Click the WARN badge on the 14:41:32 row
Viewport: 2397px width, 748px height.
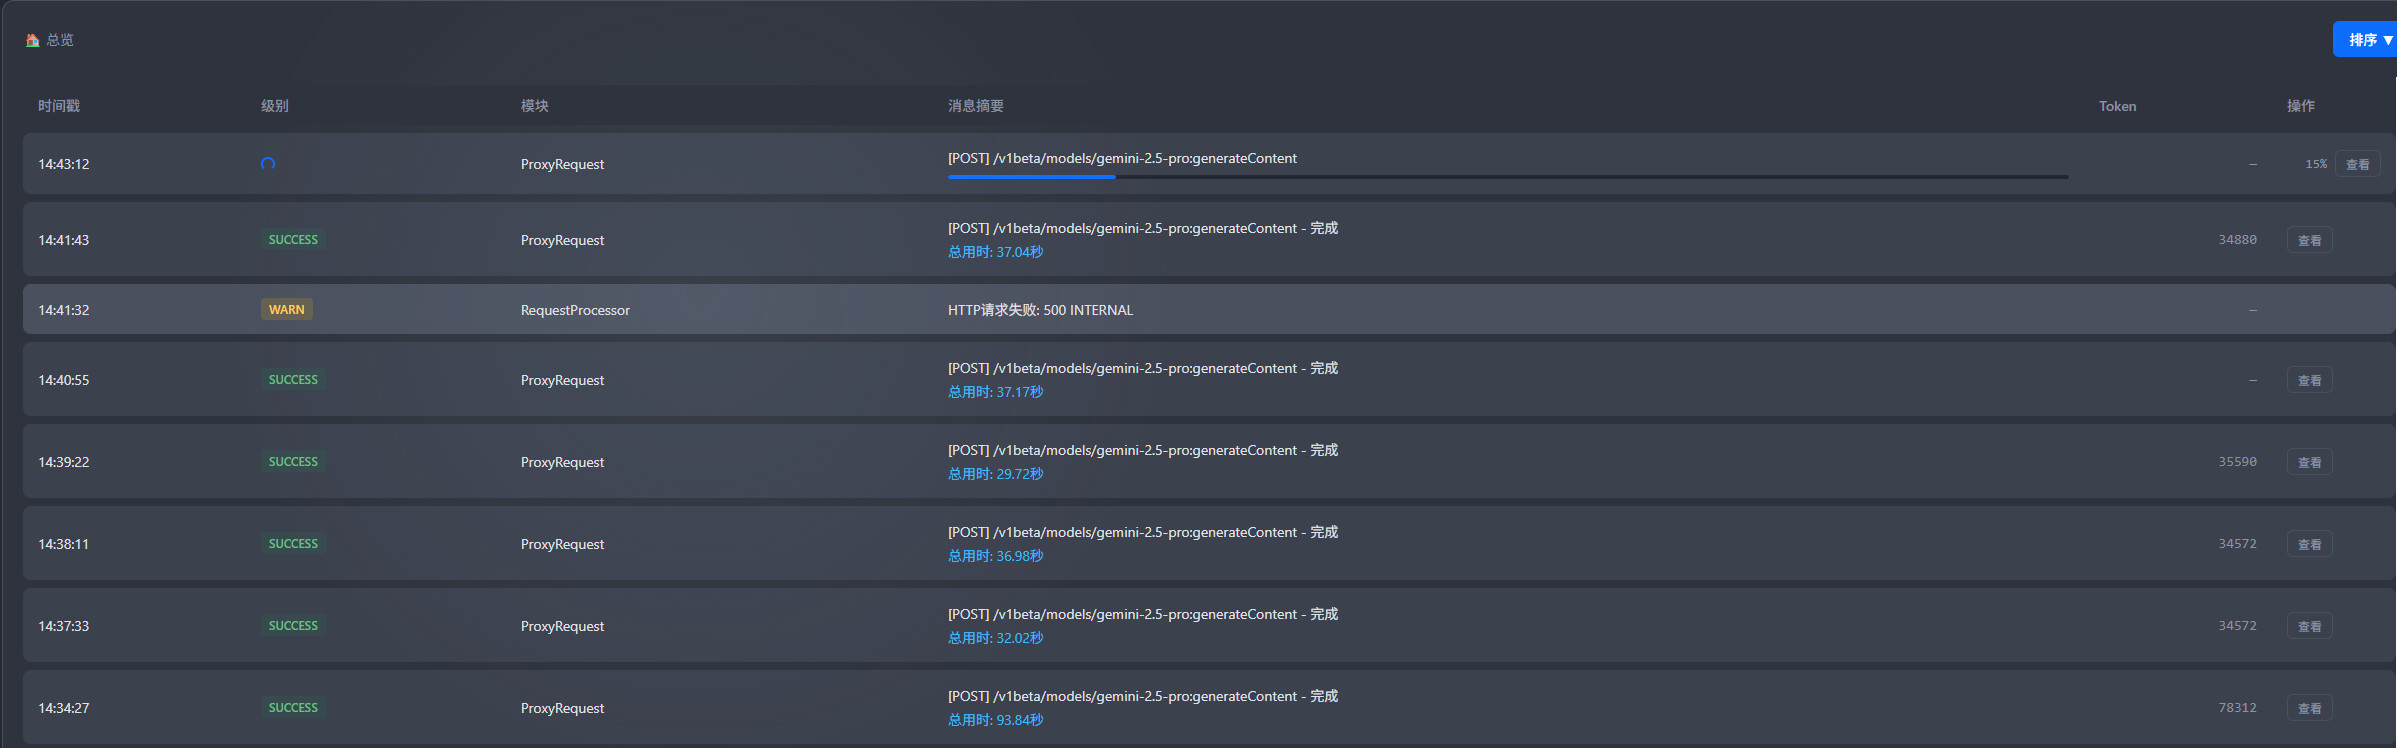pos(286,310)
